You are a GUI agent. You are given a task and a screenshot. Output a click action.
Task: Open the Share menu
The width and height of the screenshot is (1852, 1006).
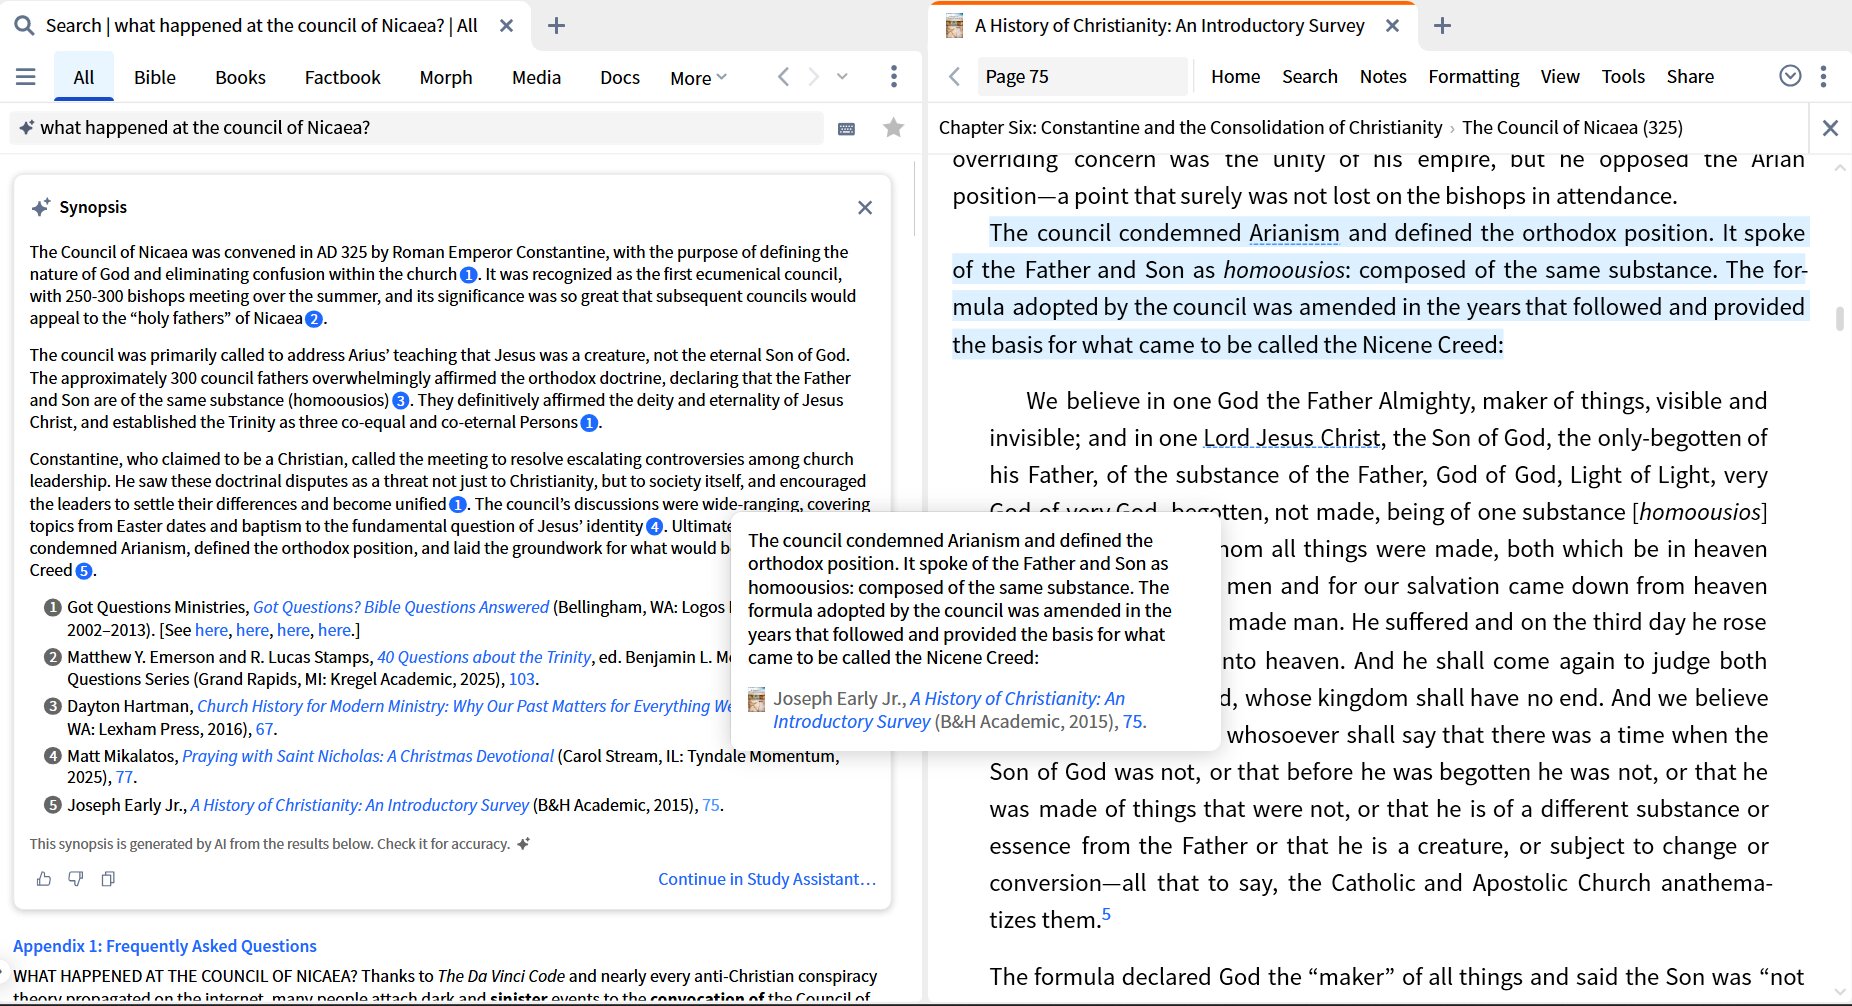pyautogui.click(x=1690, y=77)
